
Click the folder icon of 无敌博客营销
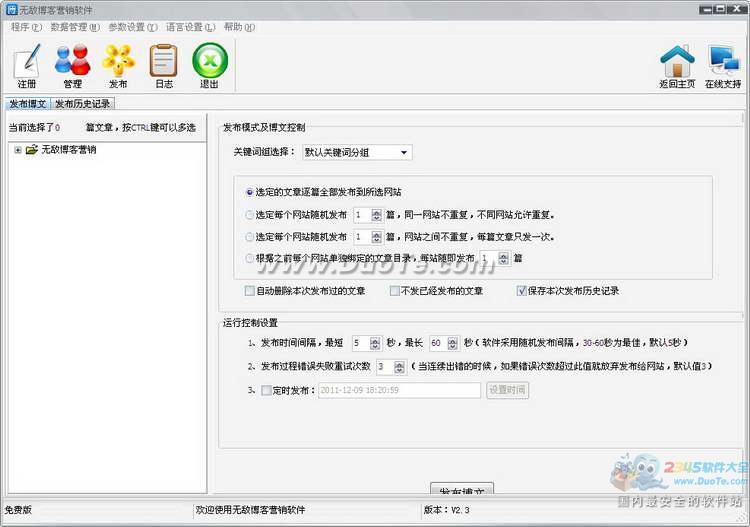point(32,150)
